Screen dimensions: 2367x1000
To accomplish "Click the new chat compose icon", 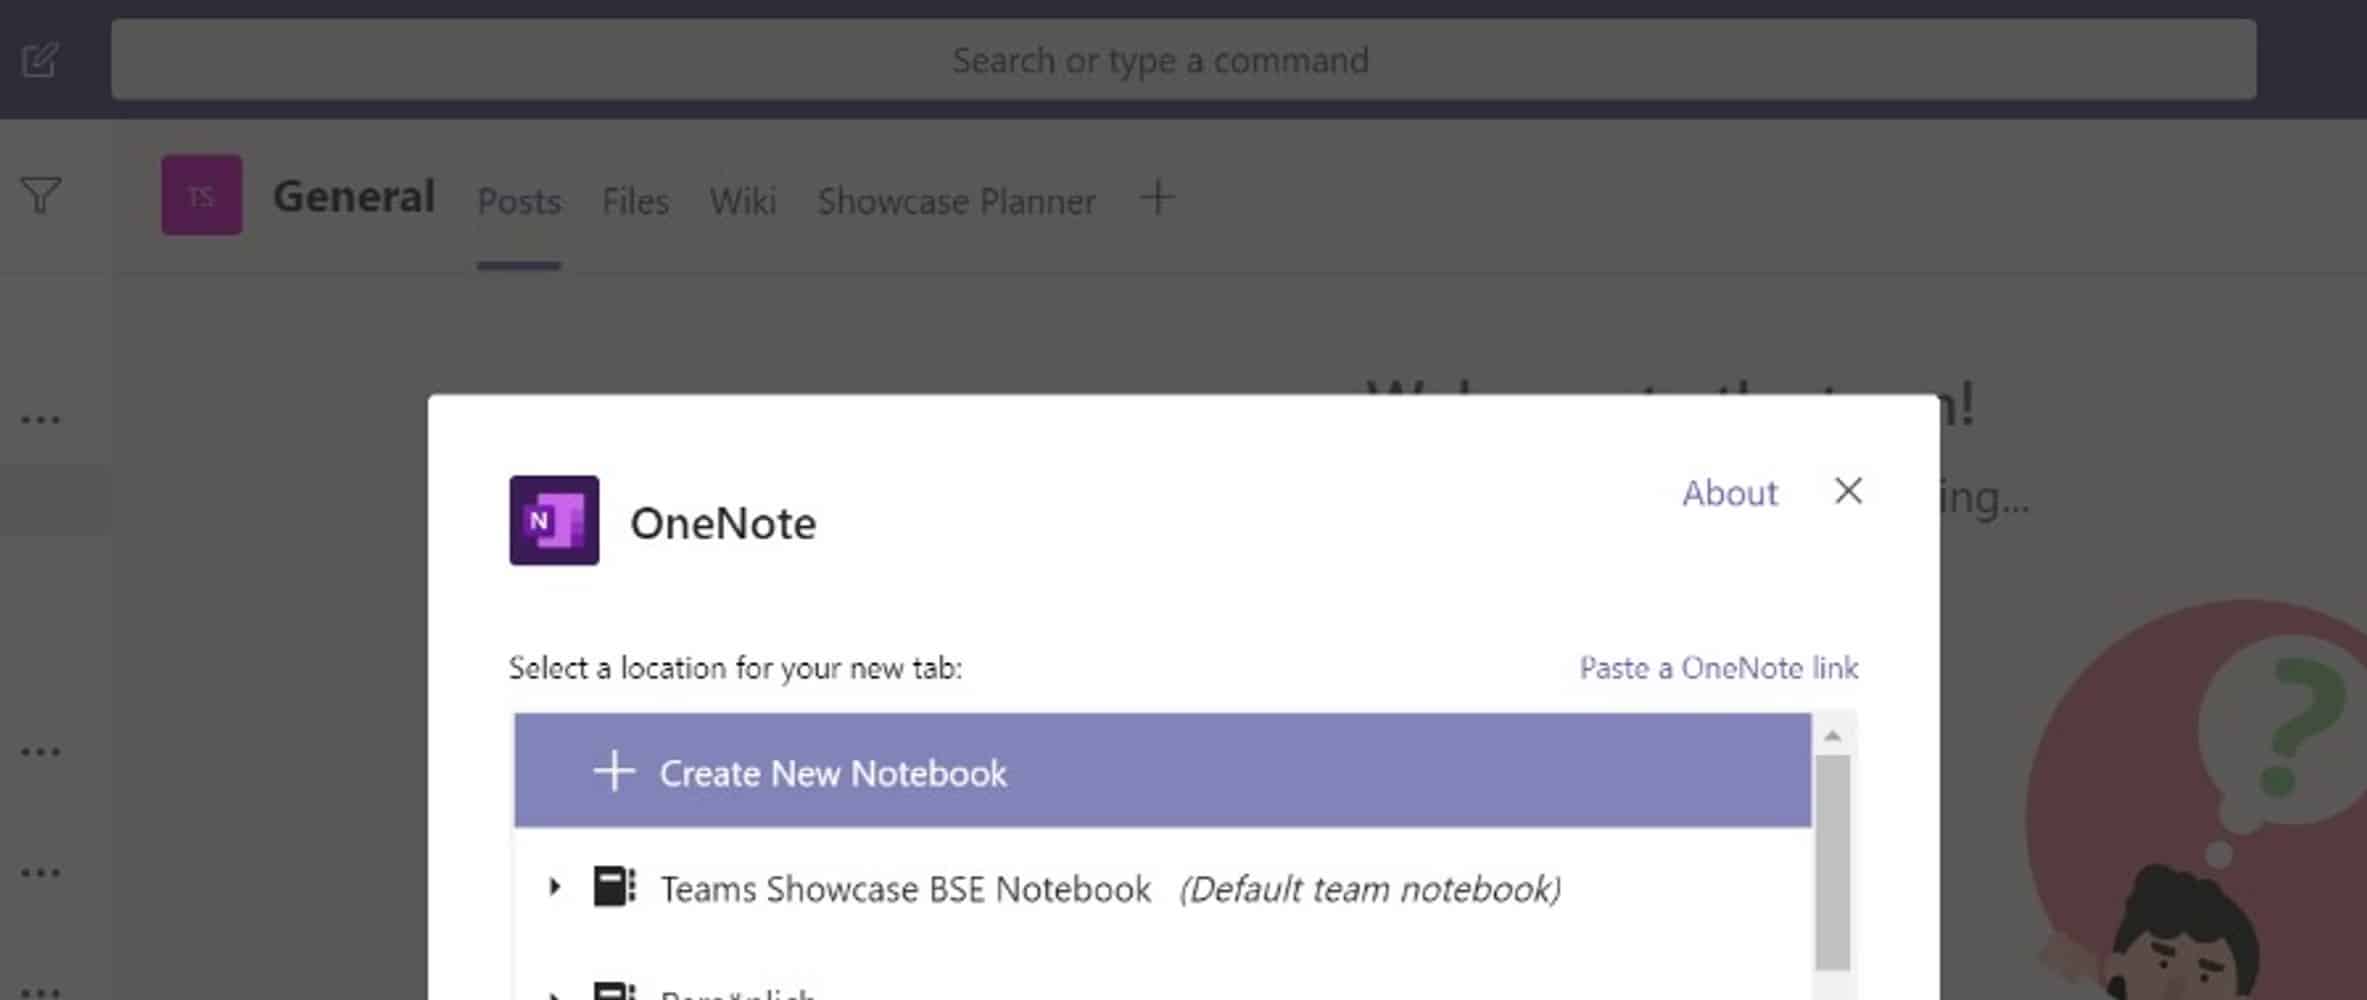I will 40,60.
